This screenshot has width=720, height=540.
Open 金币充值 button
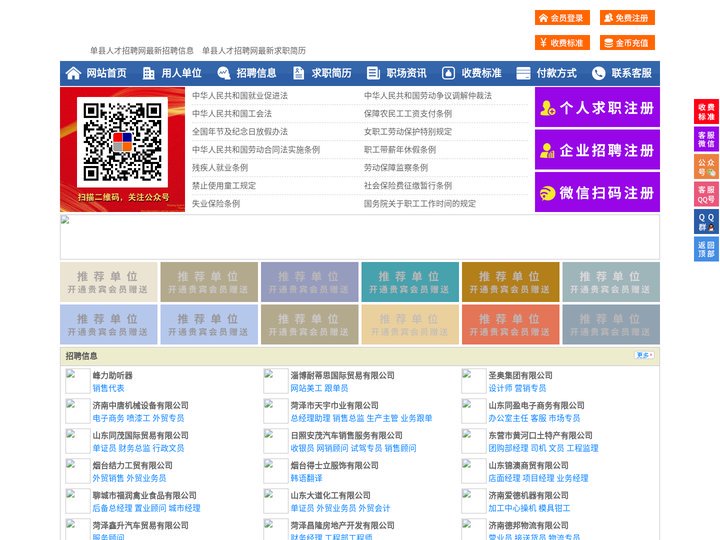point(627,43)
